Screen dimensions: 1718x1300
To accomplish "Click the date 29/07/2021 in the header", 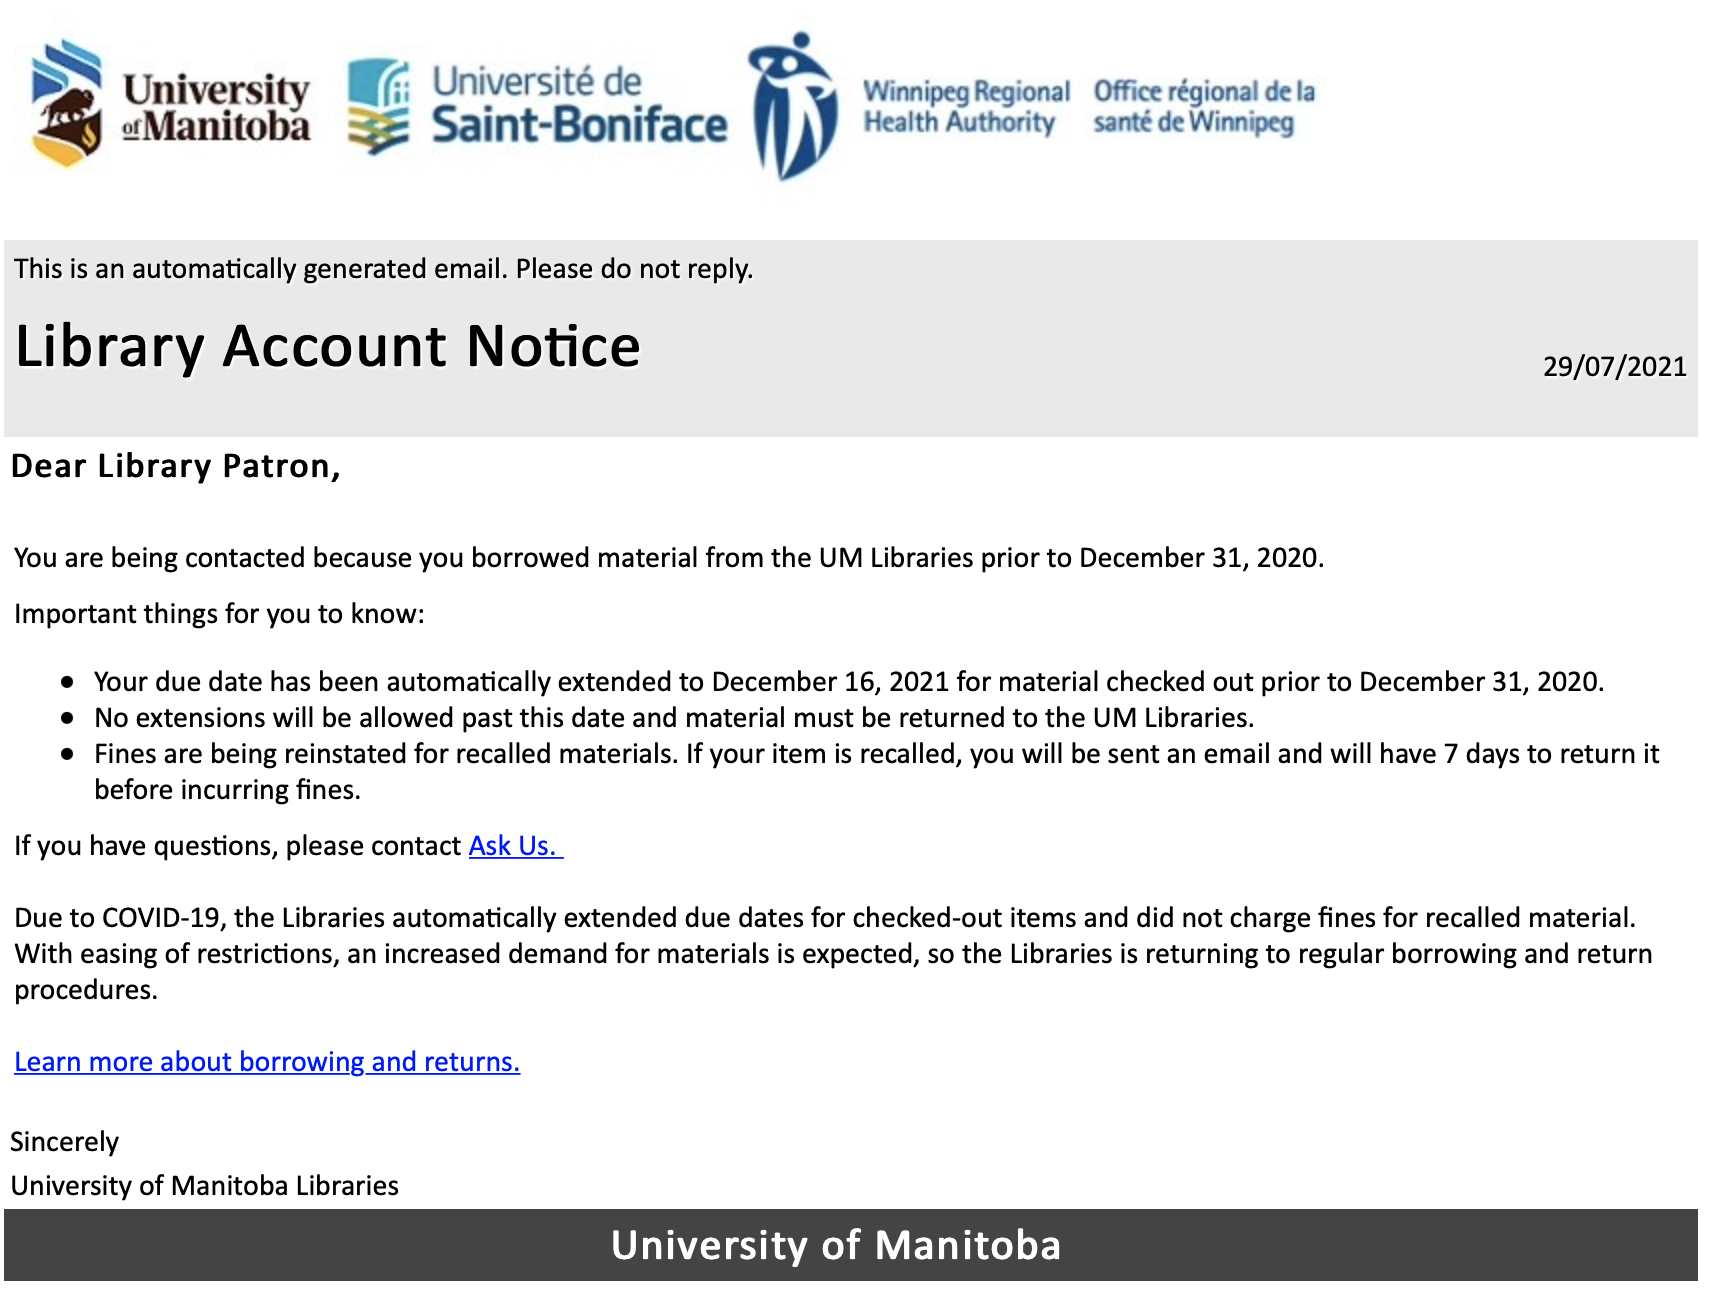I will point(1613,367).
